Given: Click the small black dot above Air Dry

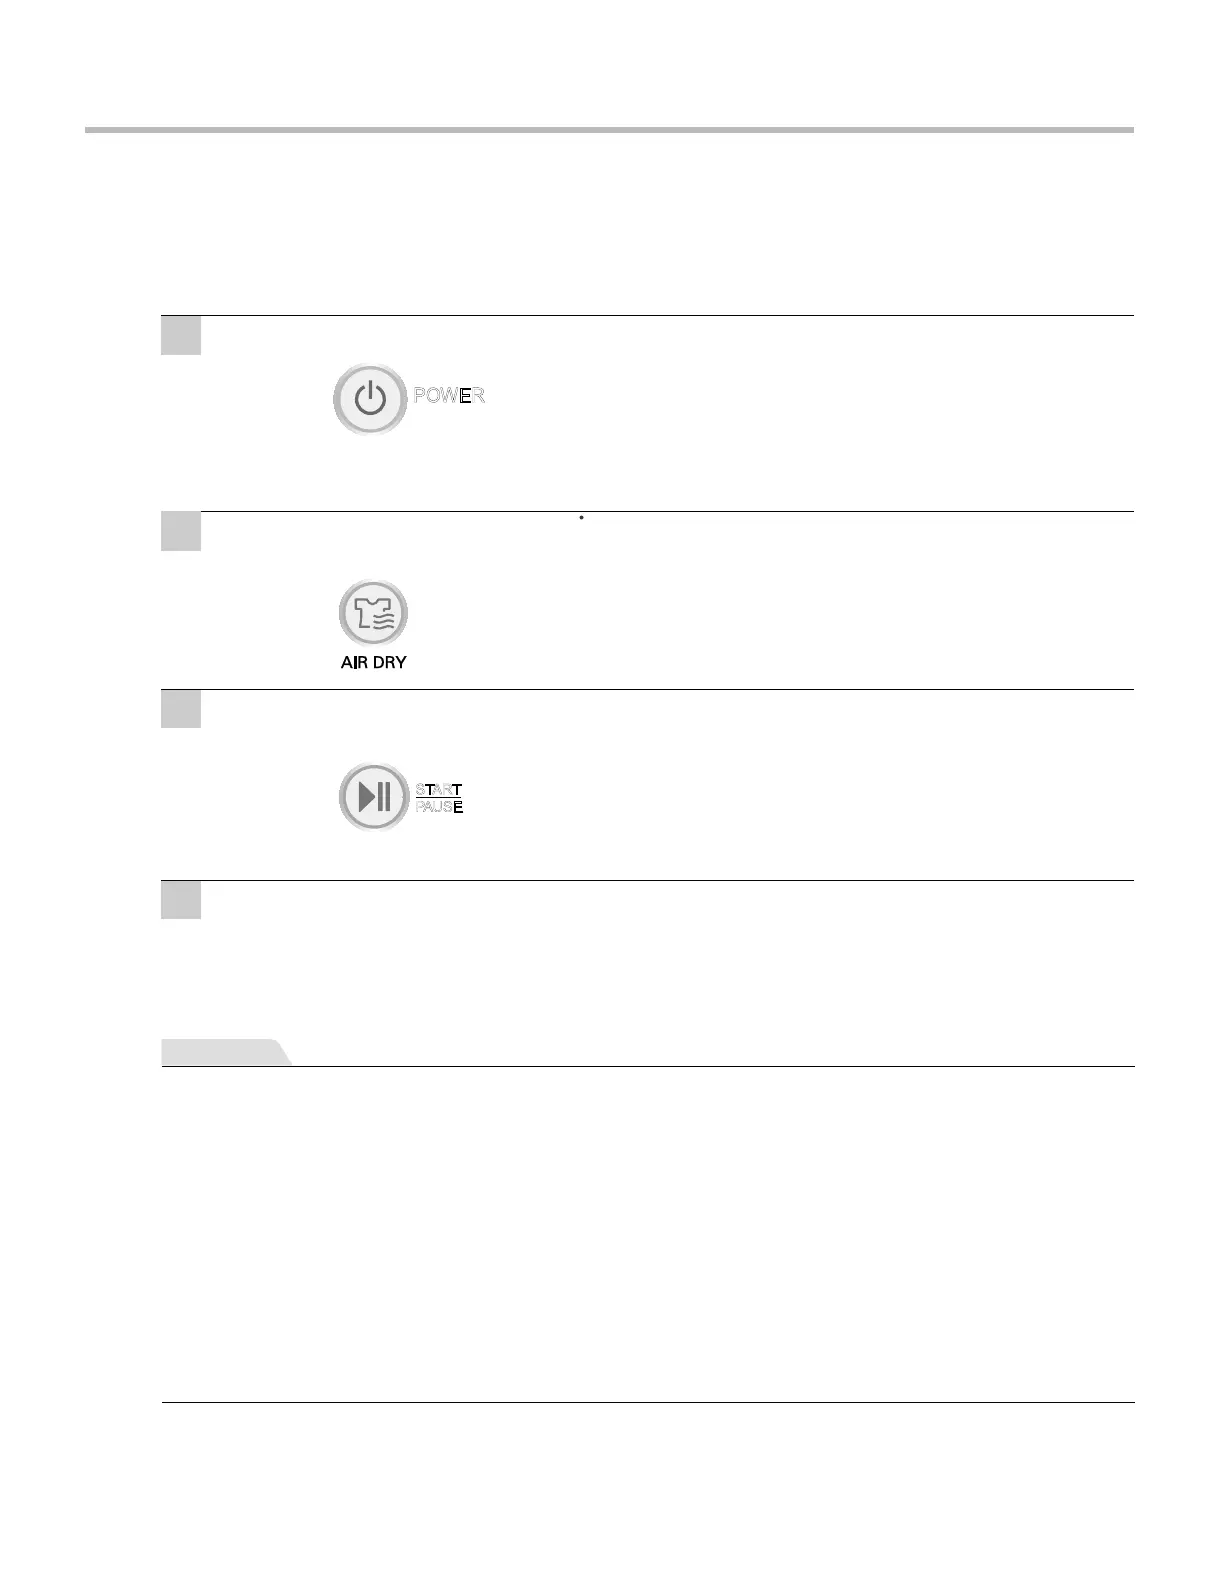Looking at the screenshot, I should click(x=581, y=518).
